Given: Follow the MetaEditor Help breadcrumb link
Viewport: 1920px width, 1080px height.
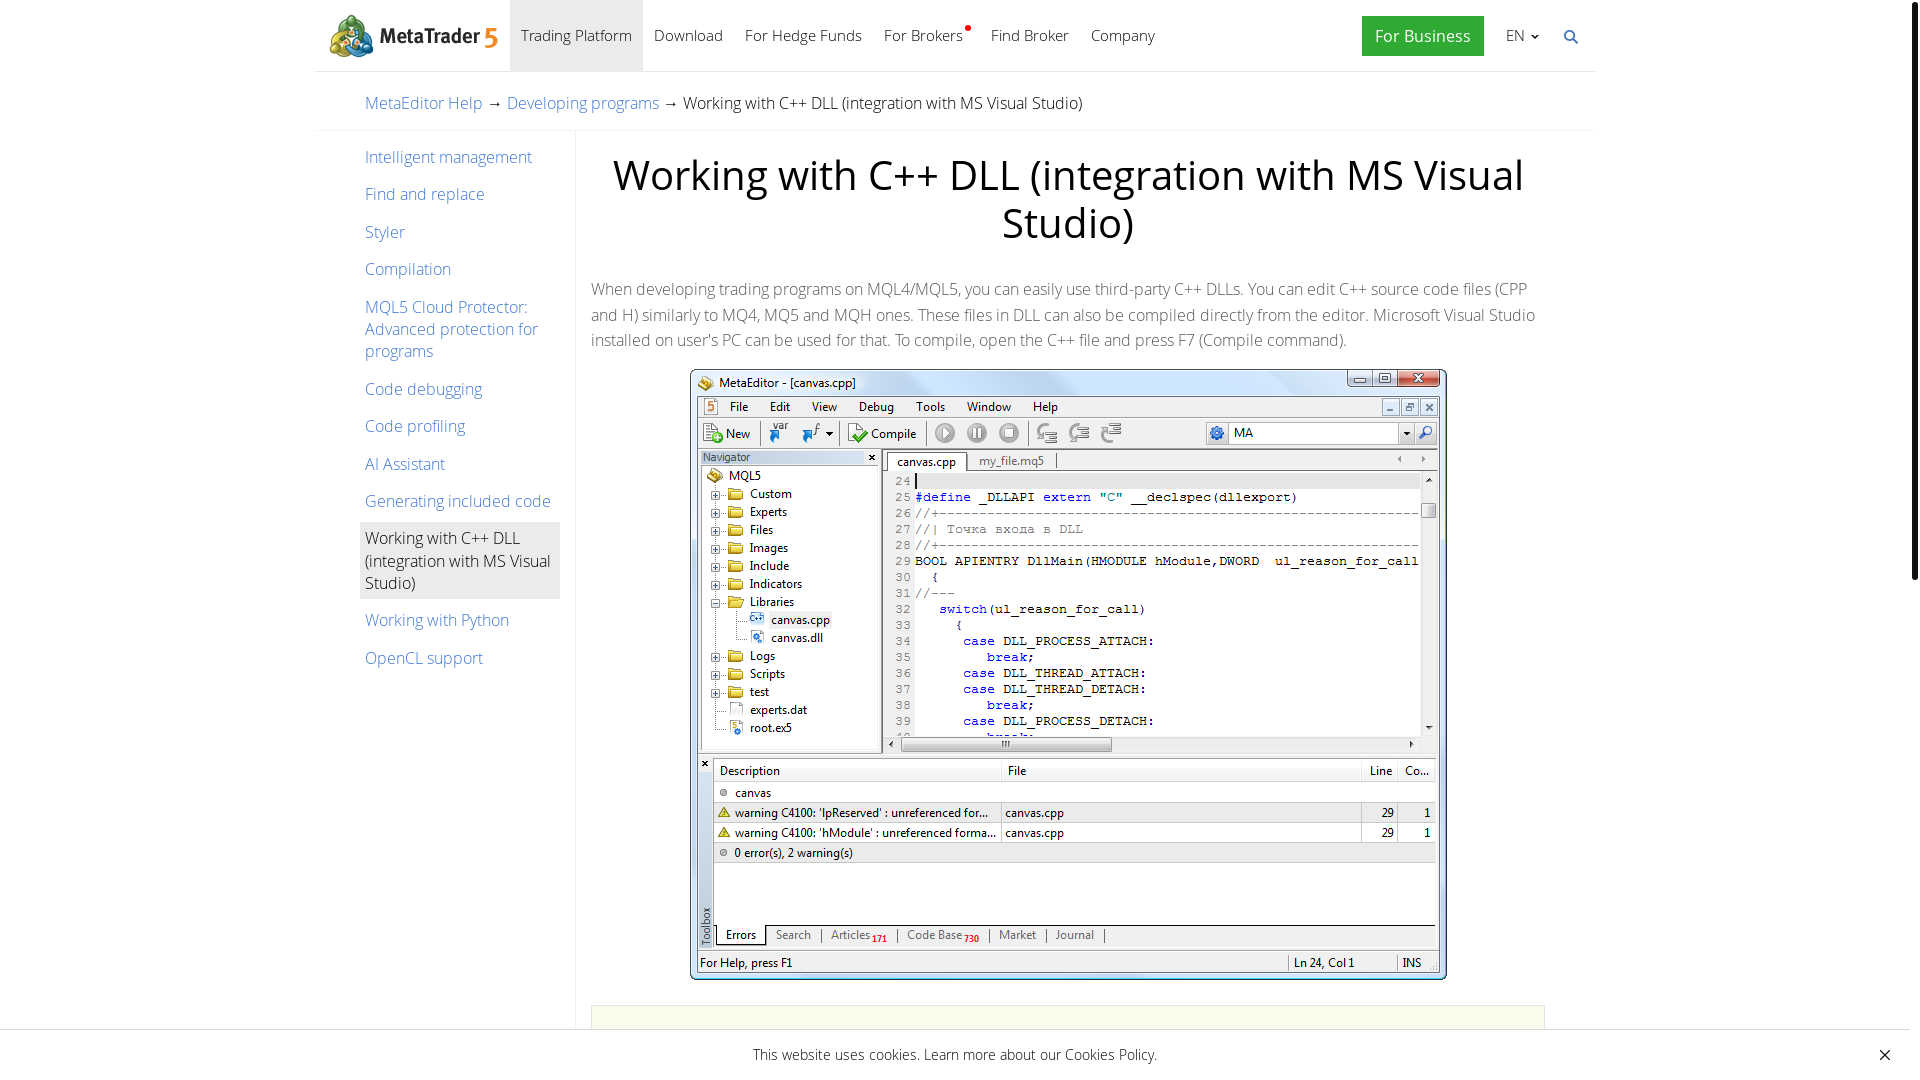Looking at the screenshot, I should click(423, 103).
